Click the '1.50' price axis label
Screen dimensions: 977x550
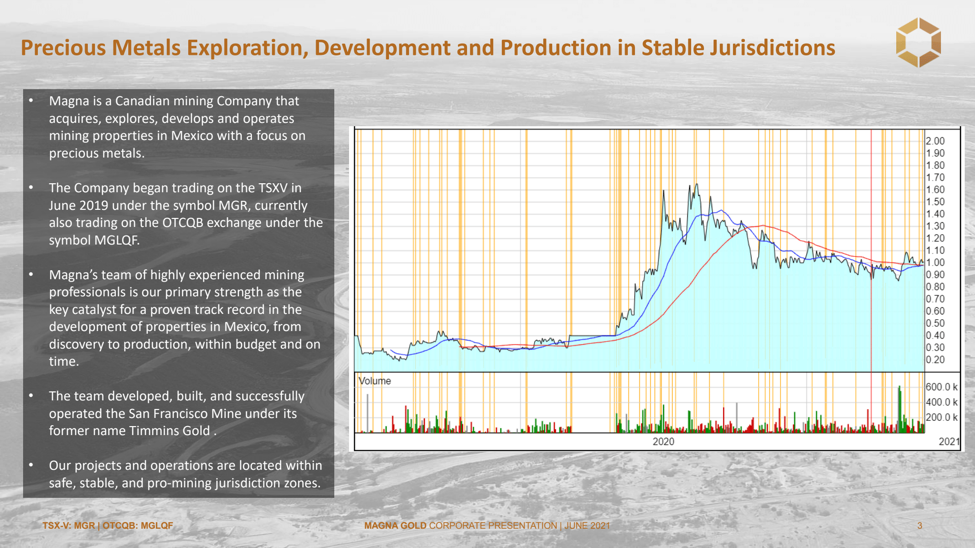tap(935, 202)
